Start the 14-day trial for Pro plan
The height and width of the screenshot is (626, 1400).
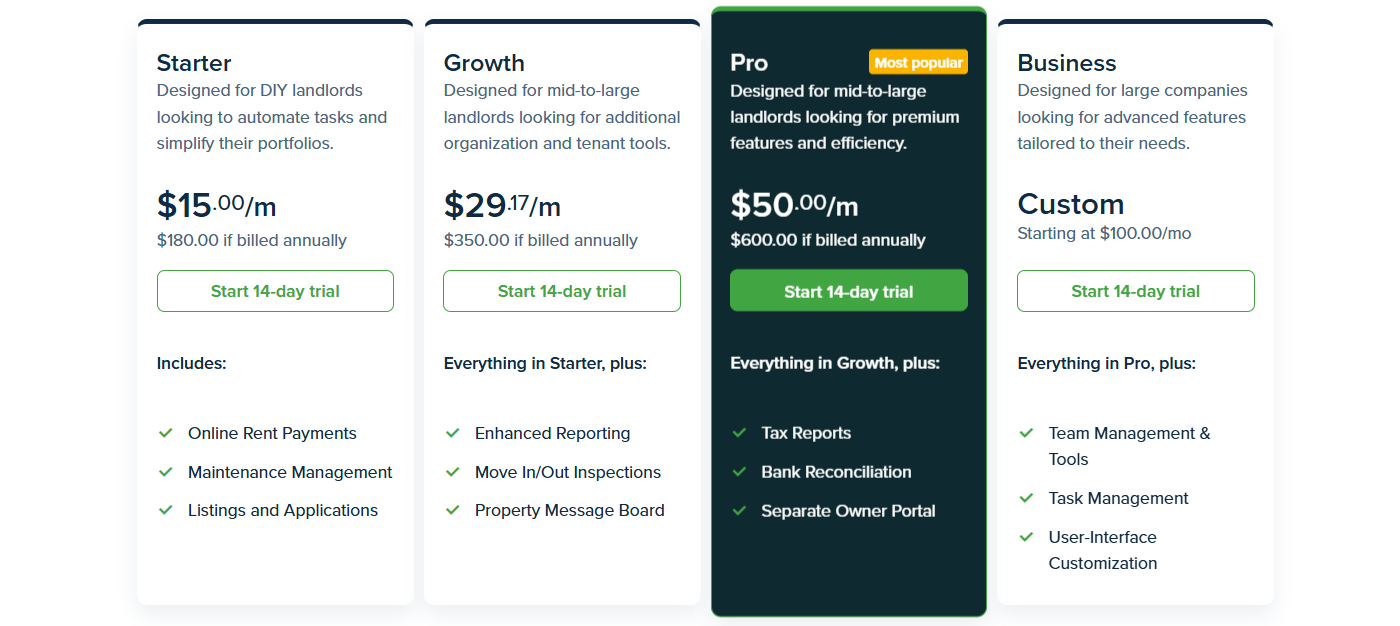coord(849,291)
